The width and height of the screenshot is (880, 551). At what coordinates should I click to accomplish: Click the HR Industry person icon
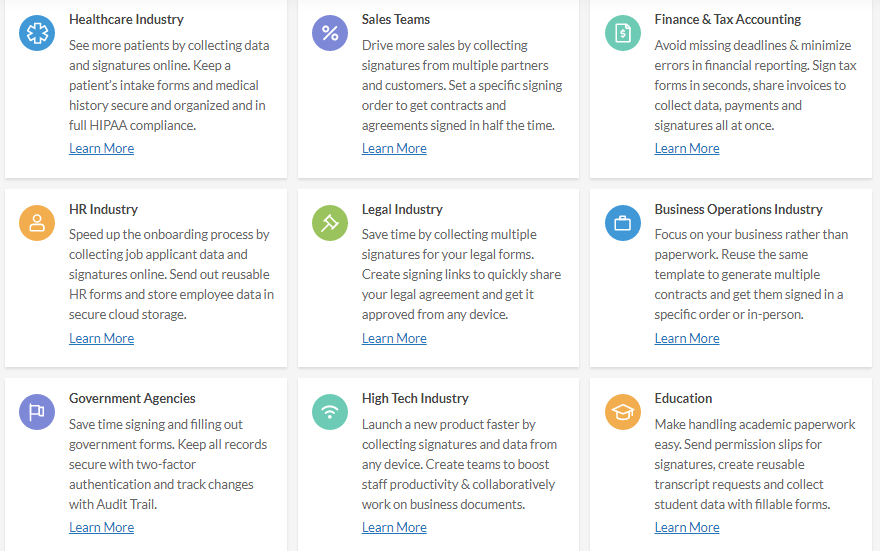pyautogui.click(x=37, y=223)
